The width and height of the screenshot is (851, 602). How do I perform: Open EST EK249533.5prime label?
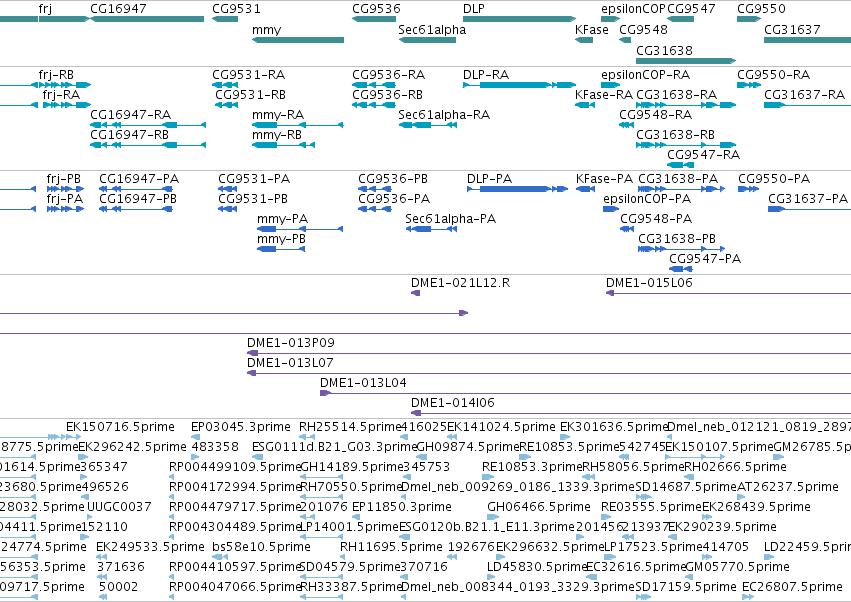[x=150, y=547]
